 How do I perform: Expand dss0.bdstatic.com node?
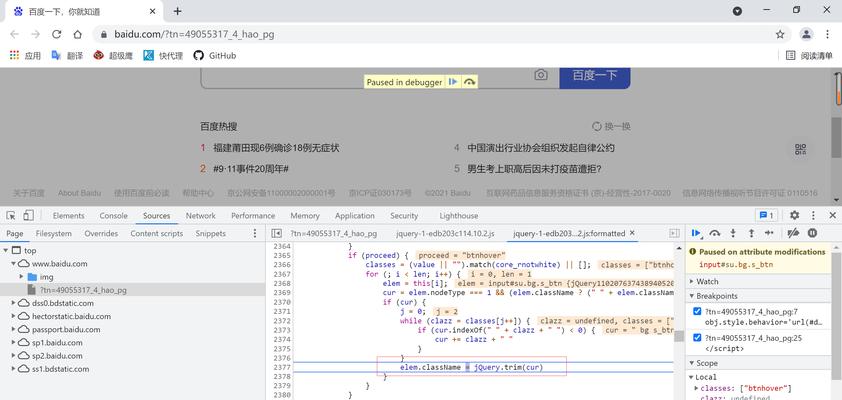point(13,303)
